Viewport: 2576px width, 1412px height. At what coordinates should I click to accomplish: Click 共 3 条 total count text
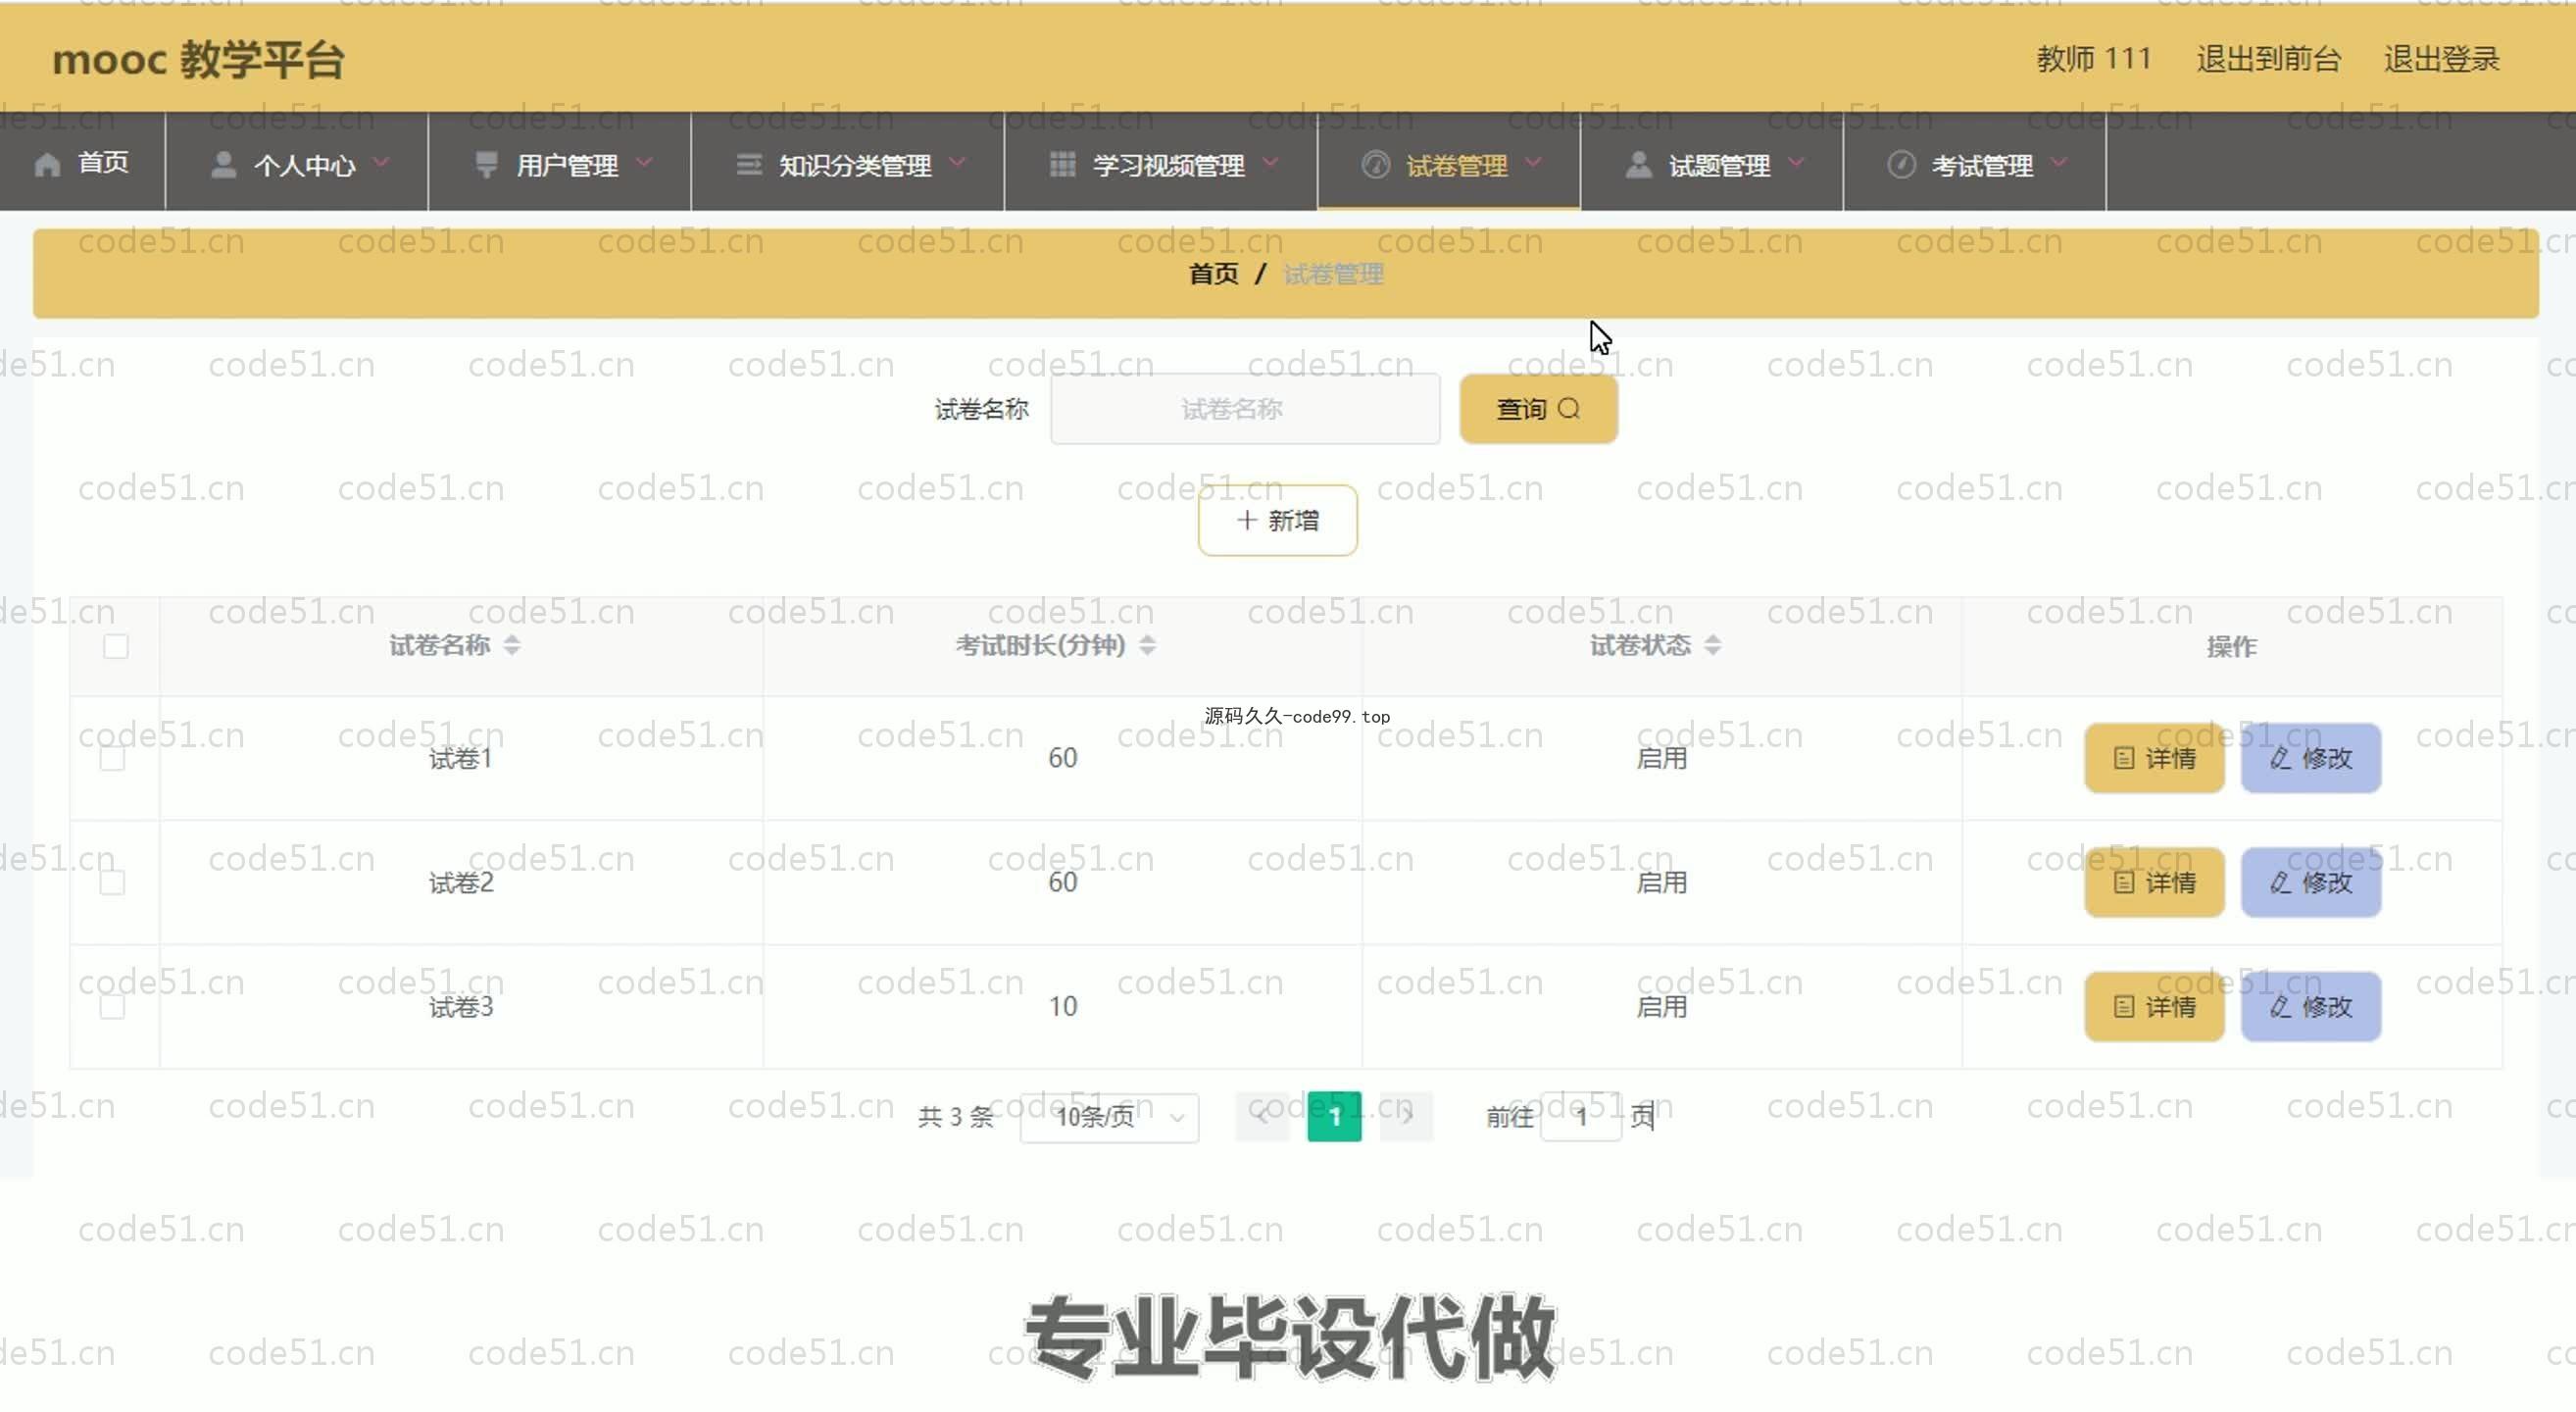955,1116
